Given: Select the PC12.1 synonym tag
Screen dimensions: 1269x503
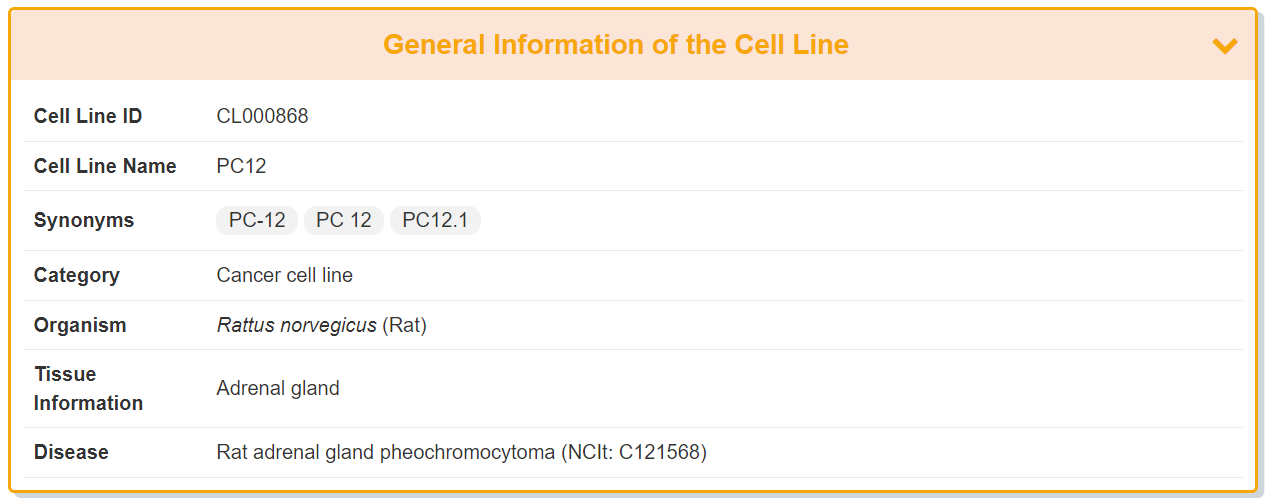Looking at the screenshot, I should click(435, 221).
